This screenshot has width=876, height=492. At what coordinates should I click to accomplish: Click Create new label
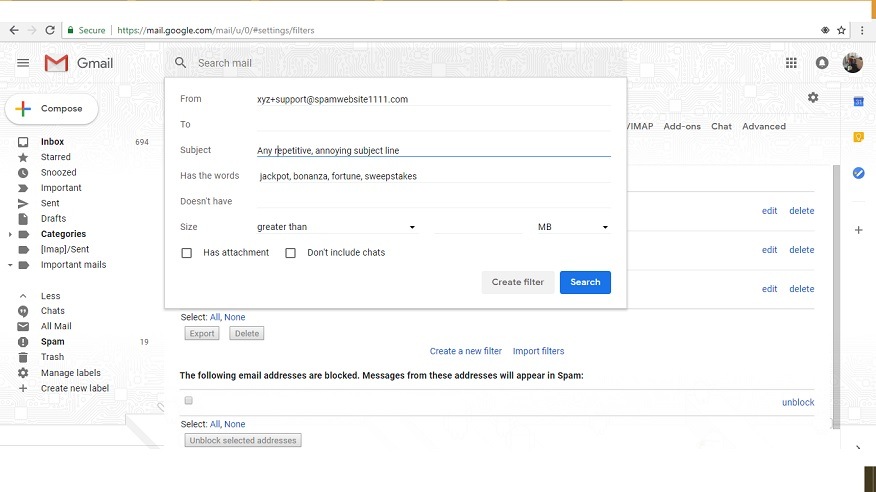click(75, 388)
